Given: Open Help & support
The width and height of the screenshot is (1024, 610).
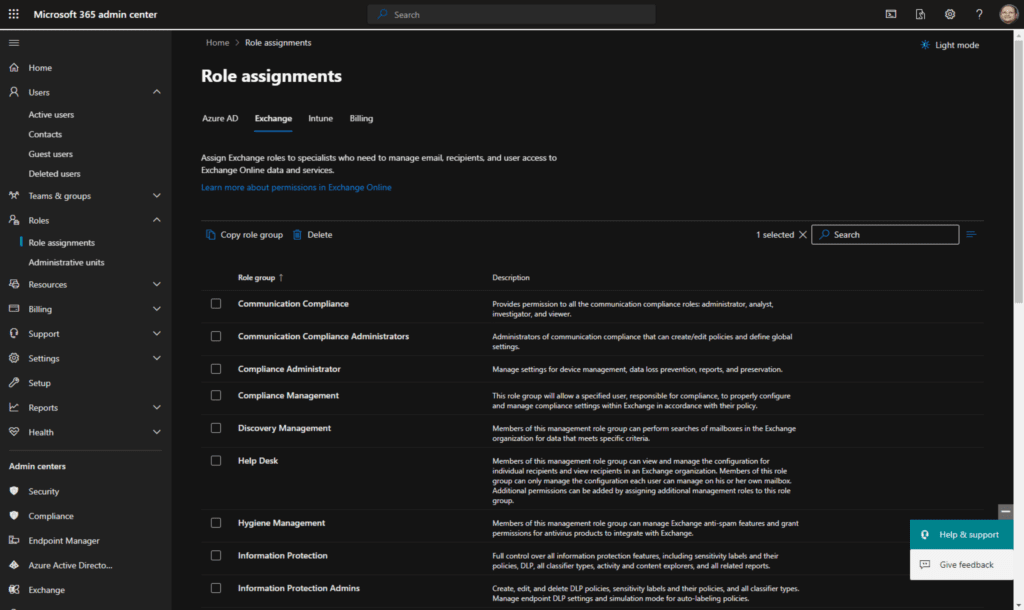Looking at the screenshot, I should tap(961, 534).
